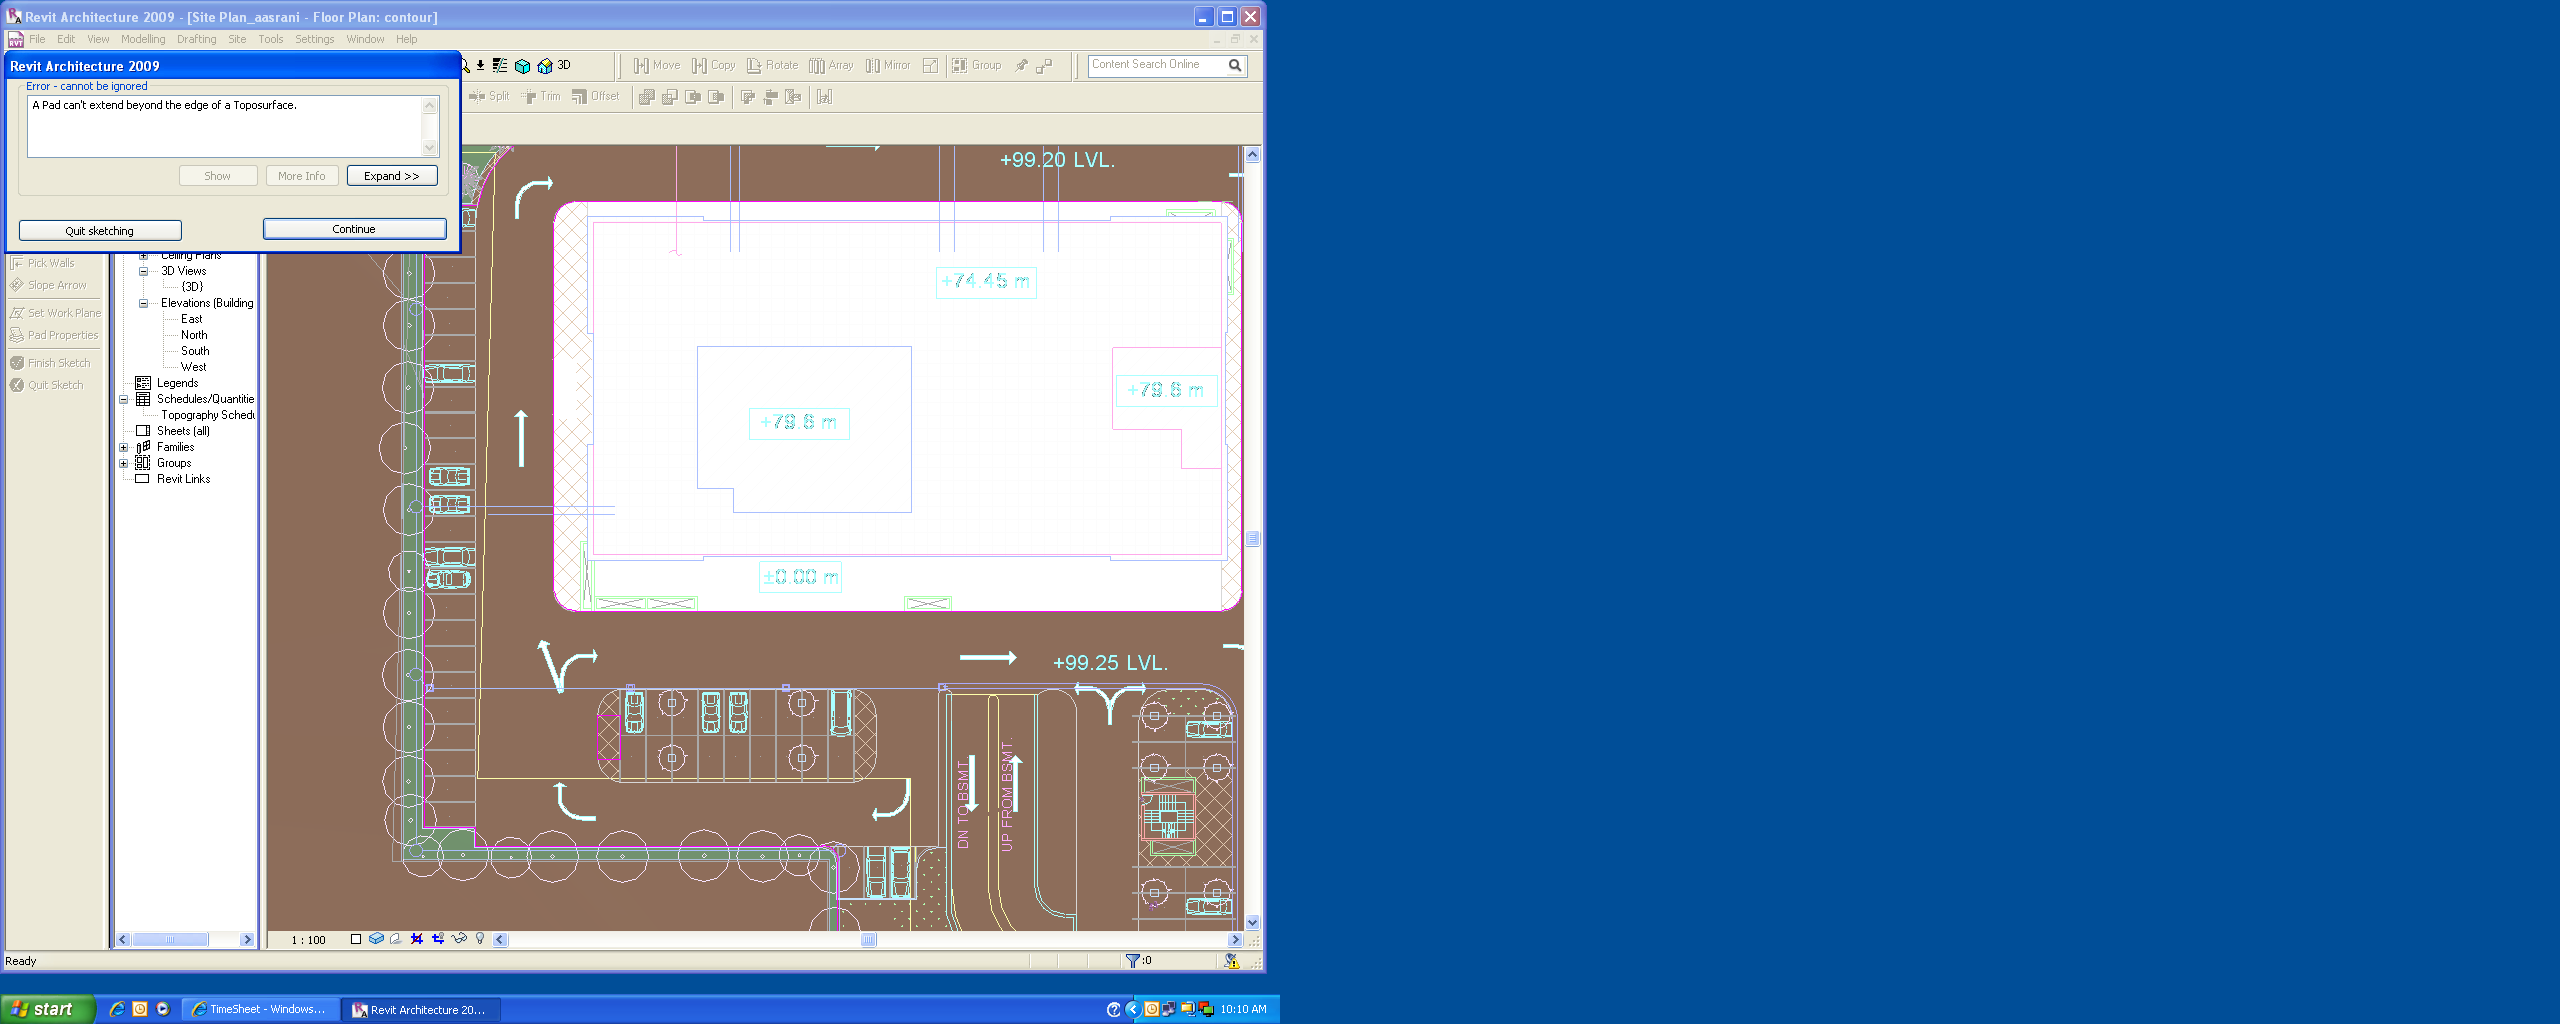Activate the Array tool
Viewport: 2560px width, 1024px height.
831,66
